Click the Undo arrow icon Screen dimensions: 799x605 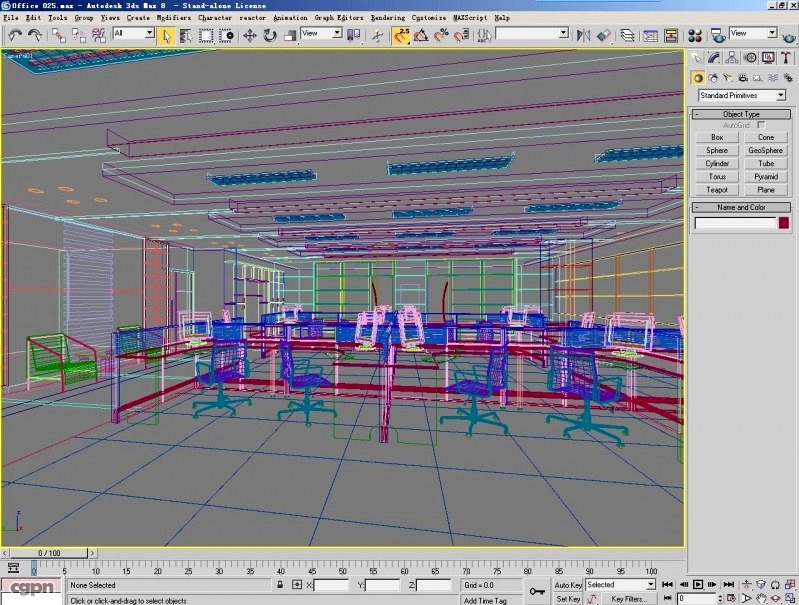click(x=15, y=35)
